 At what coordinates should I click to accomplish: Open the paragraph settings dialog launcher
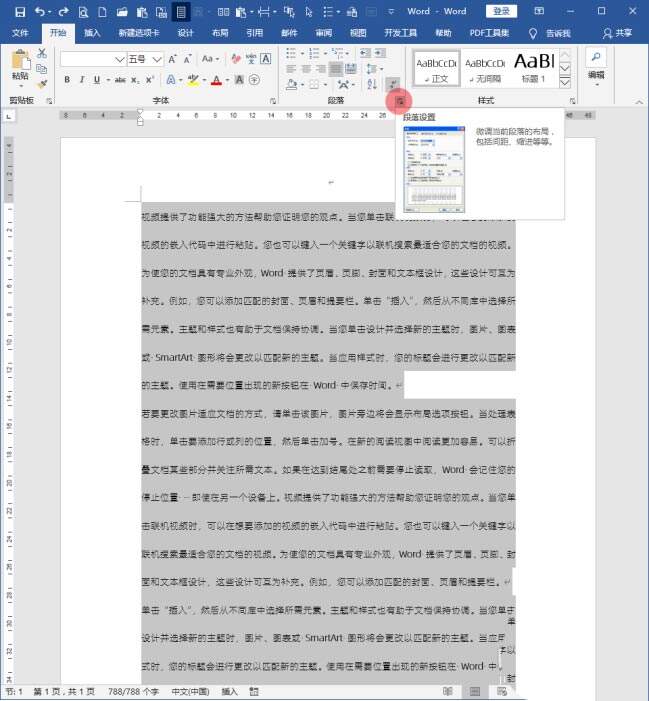(x=400, y=101)
